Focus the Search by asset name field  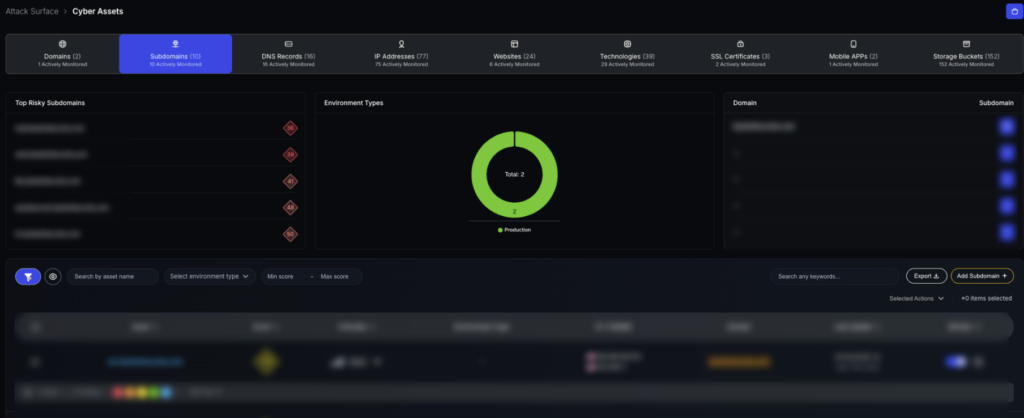[x=113, y=276]
